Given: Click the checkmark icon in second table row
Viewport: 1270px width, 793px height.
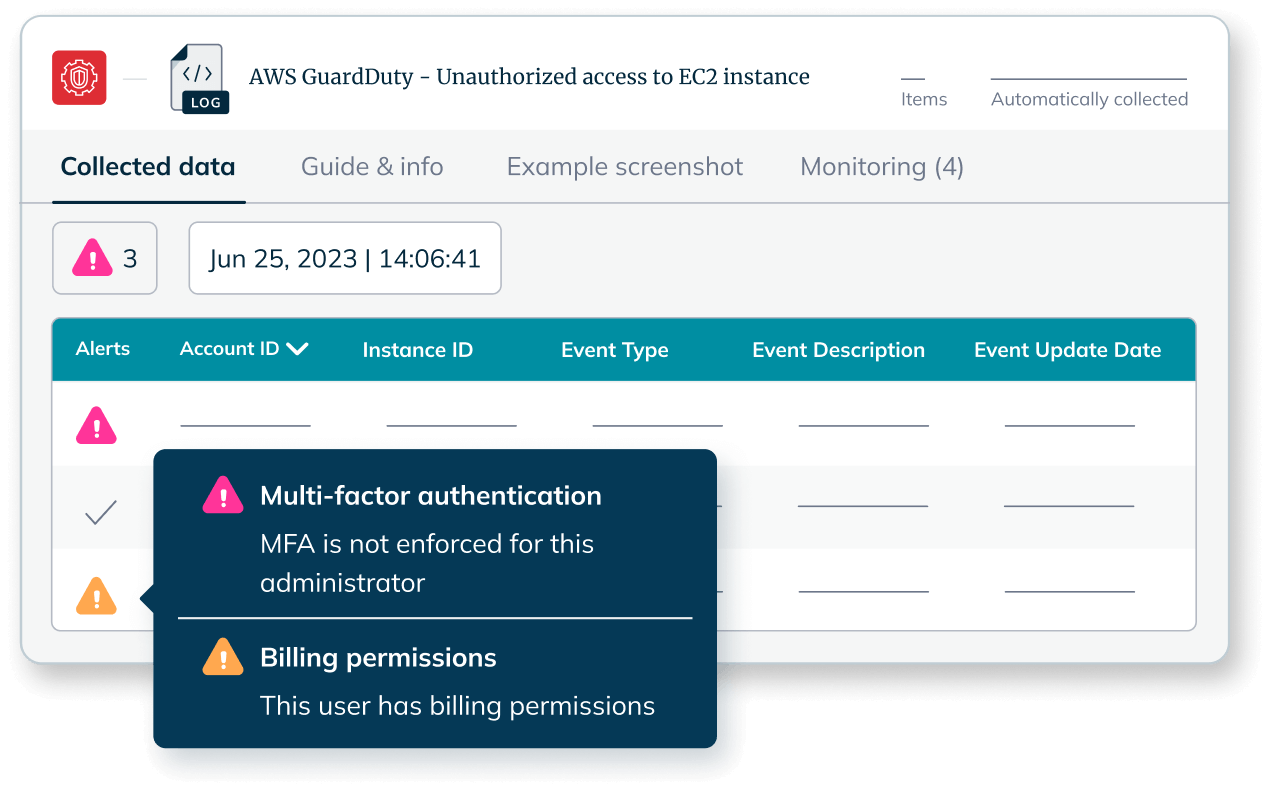Looking at the screenshot, I should click(101, 513).
